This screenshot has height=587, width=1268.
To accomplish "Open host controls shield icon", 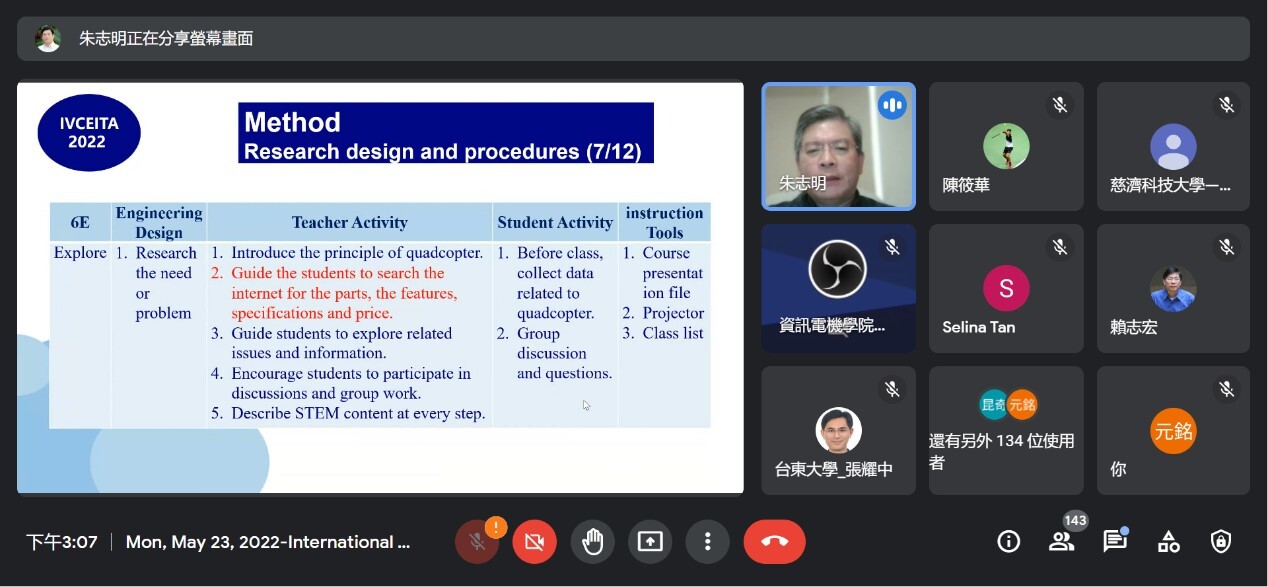I will coord(1221,542).
